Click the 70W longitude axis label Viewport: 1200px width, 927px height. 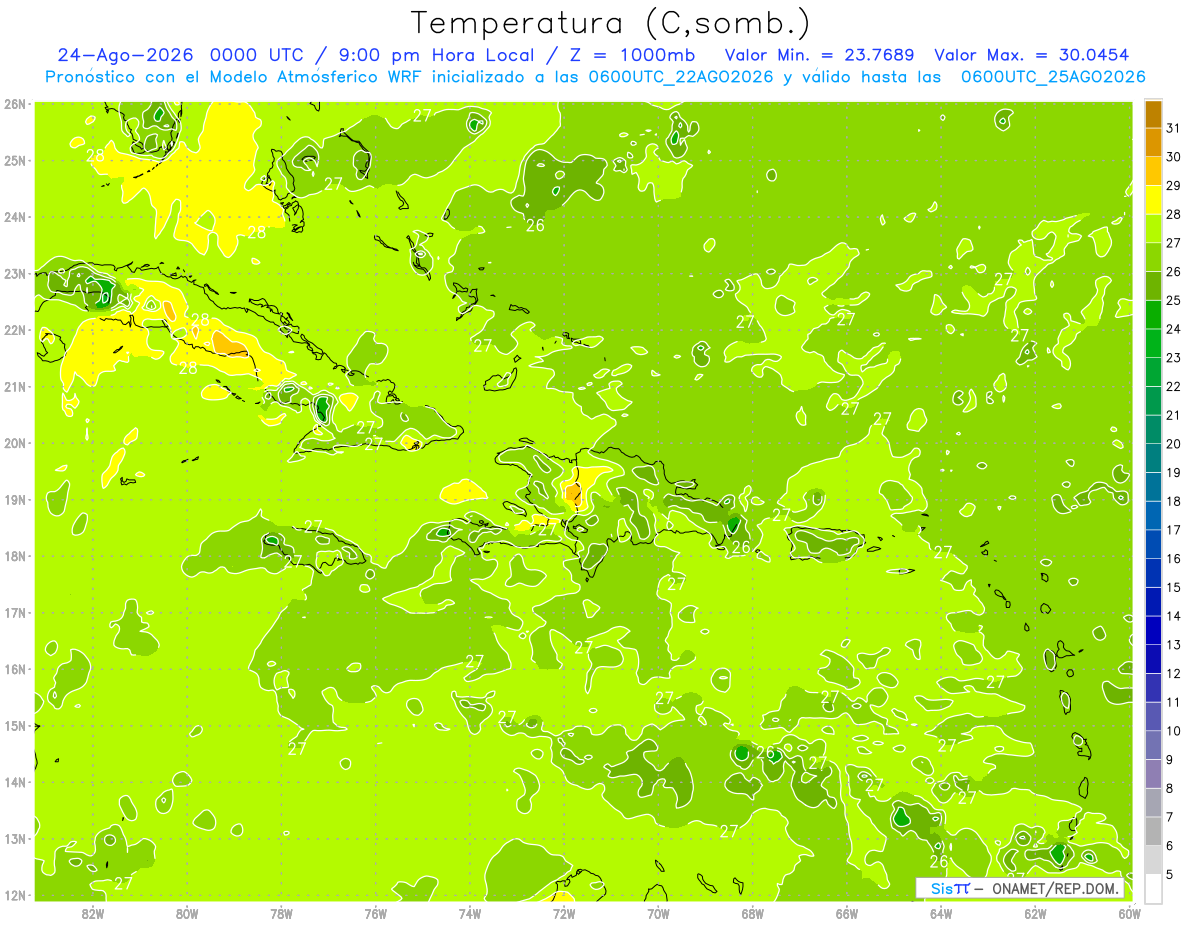tap(658, 913)
